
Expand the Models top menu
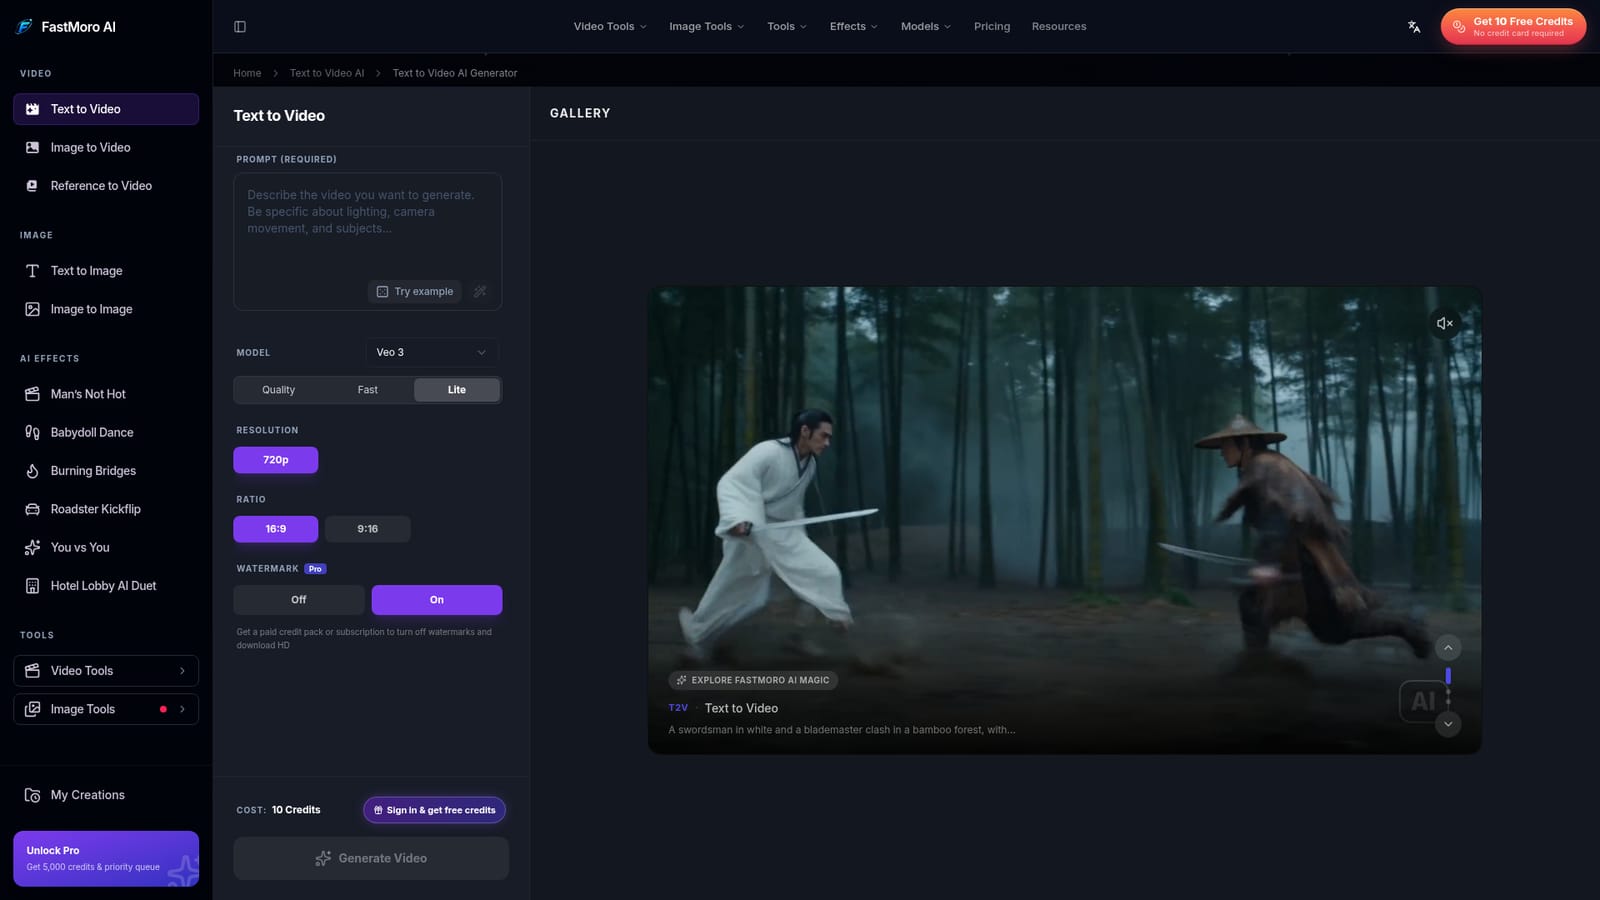pyautogui.click(x=926, y=27)
